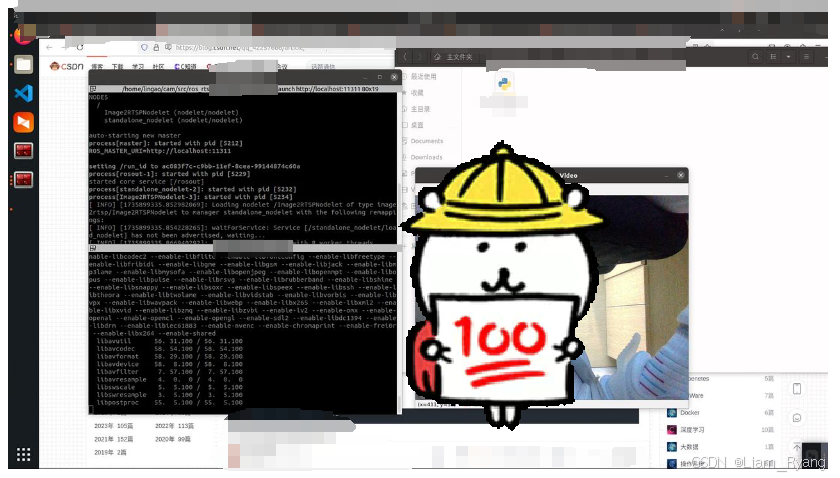840x478 pixels.
Task: Click the terminal window vertical scrollbar
Action: point(399,214)
